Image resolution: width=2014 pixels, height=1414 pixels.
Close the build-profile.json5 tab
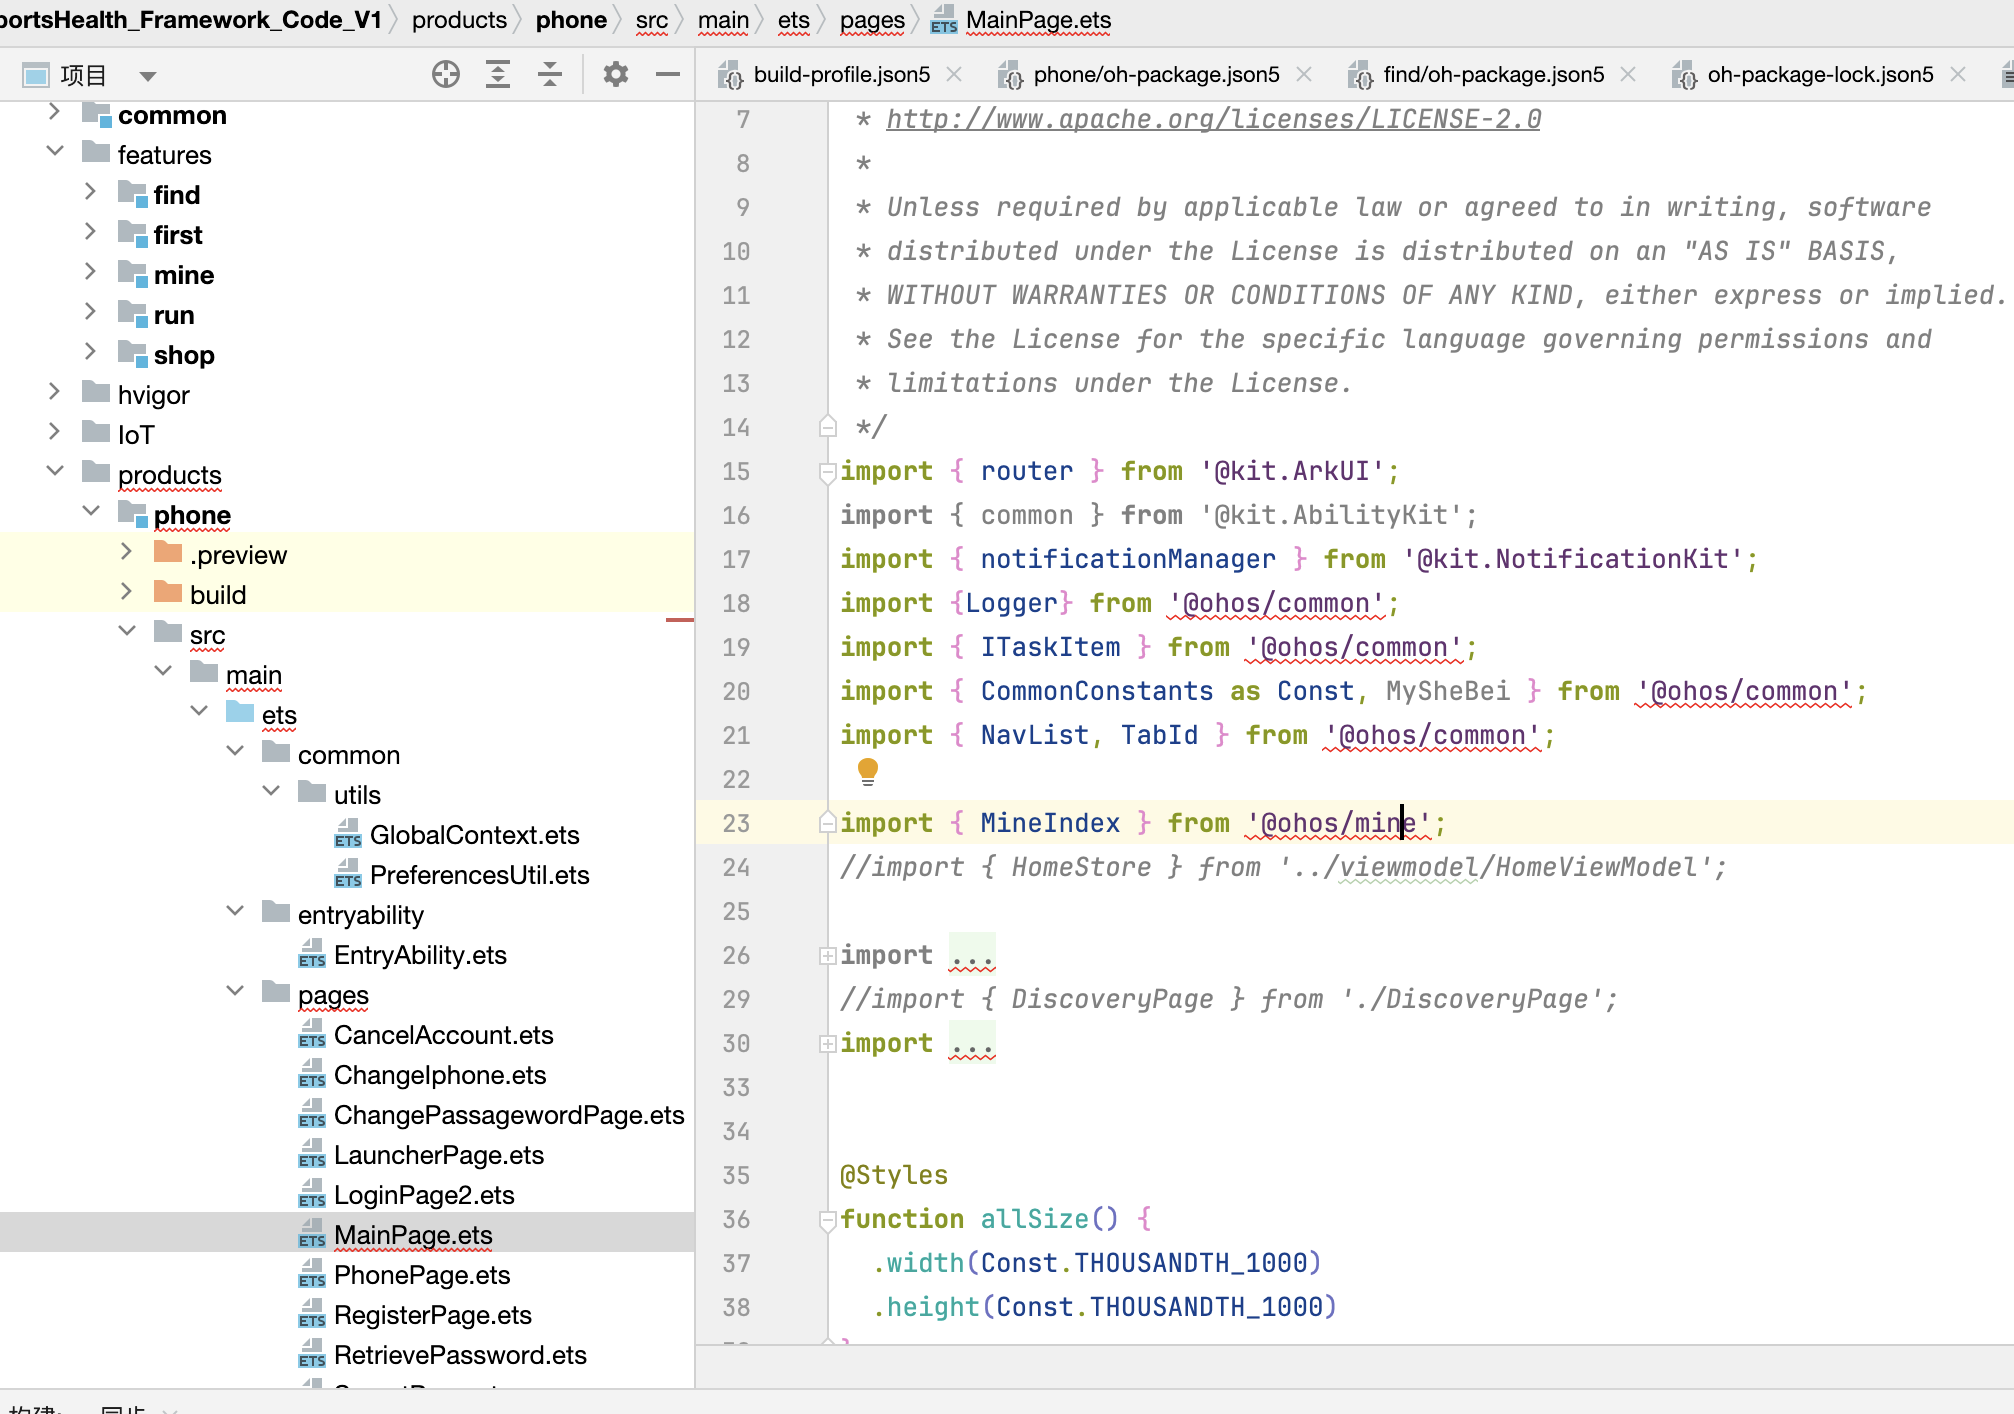(x=954, y=74)
